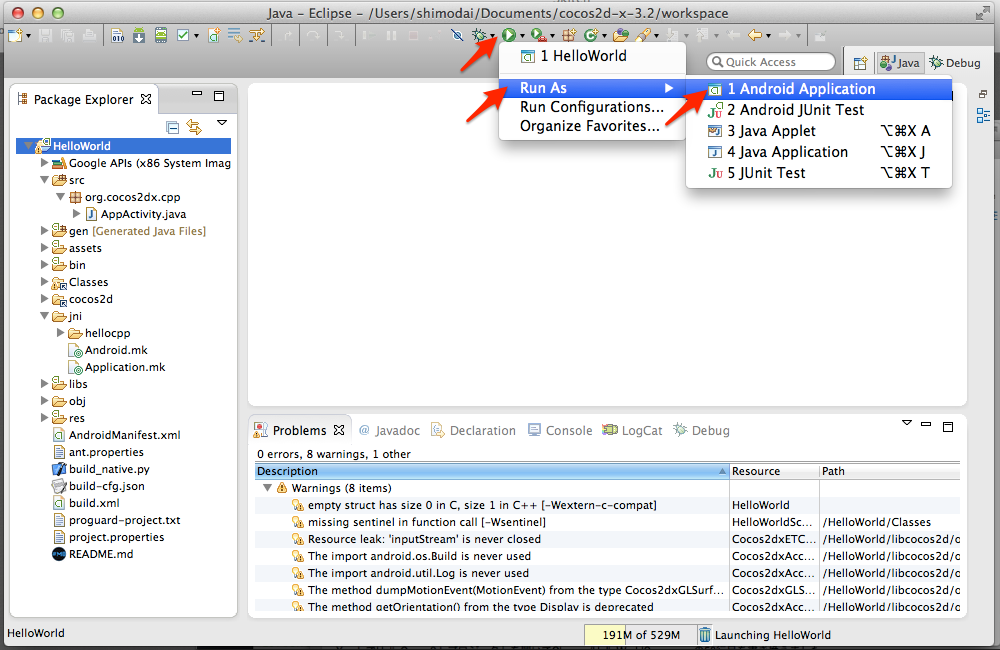Maximize the Problems panel
The height and width of the screenshot is (650, 1000).
pos(948,427)
